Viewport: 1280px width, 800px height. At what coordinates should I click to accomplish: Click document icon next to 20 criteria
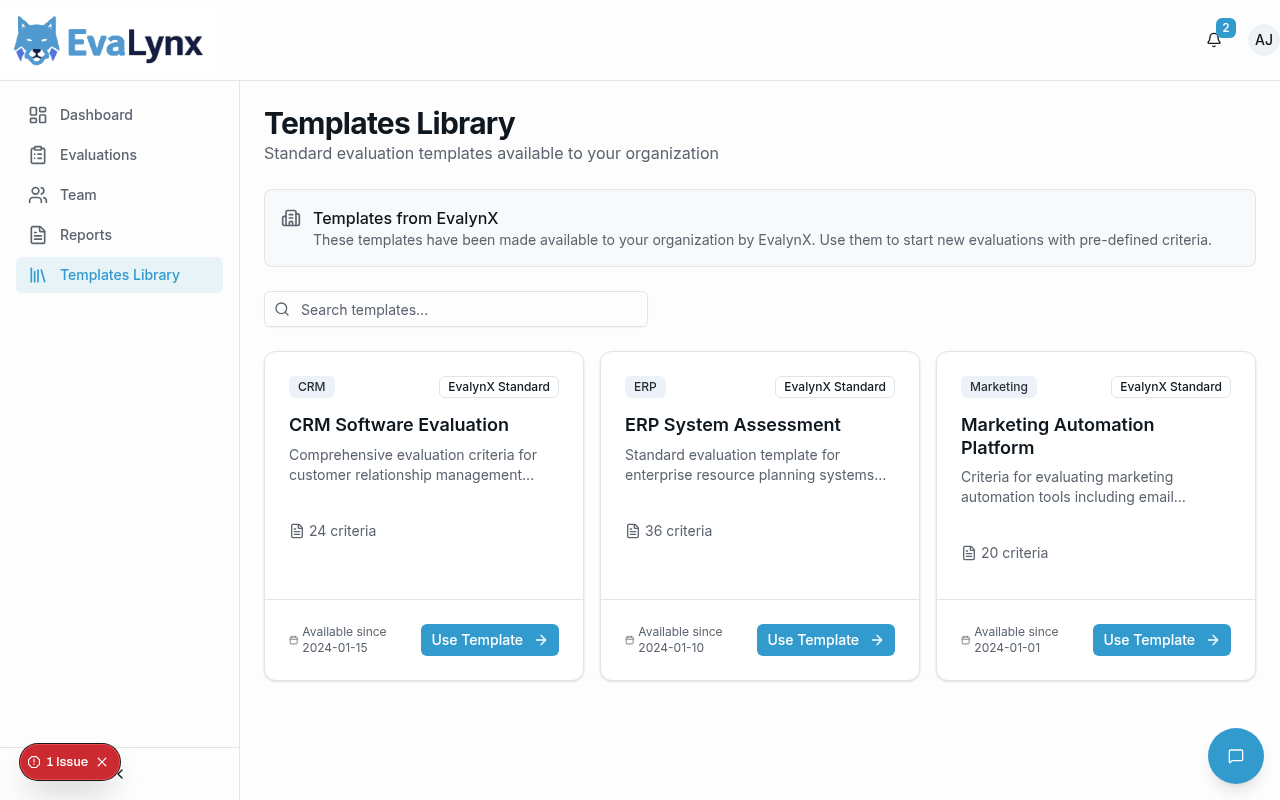pyautogui.click(x=968, y=553)
